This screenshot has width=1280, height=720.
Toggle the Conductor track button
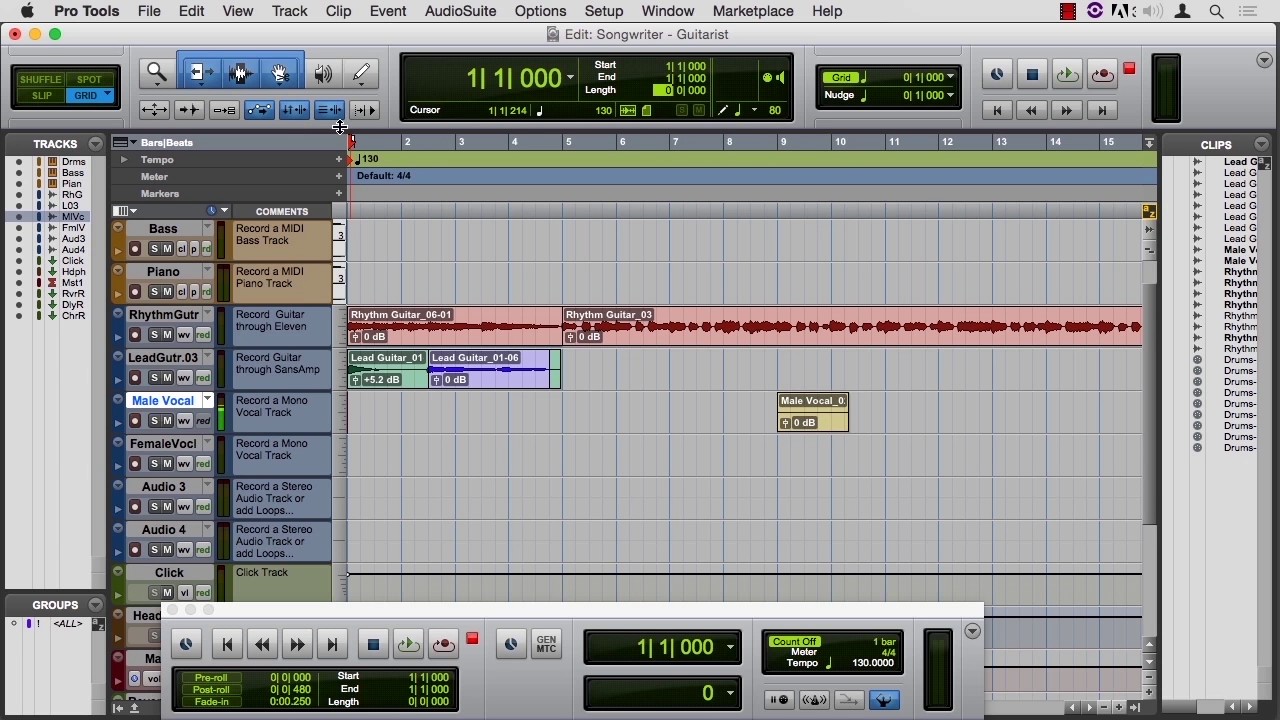(884, 700)
